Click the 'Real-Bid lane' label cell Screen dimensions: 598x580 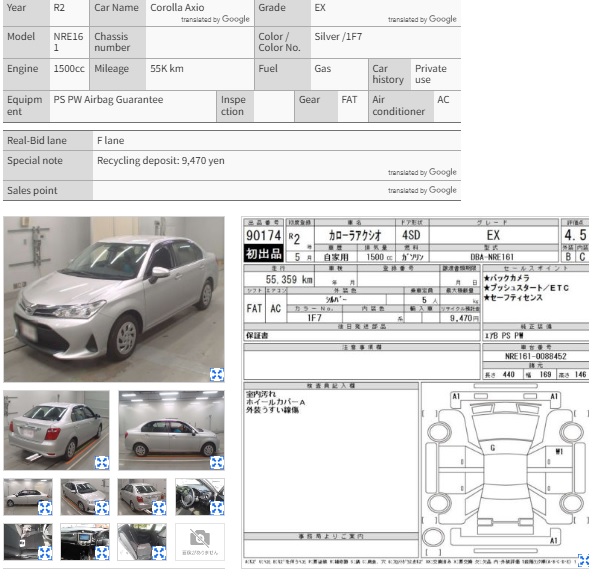(x=48, y=141)
